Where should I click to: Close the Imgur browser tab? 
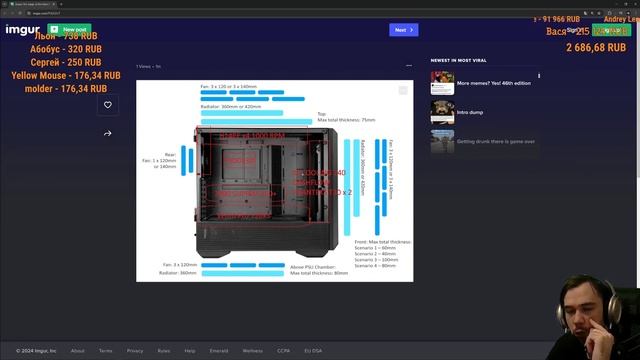coord(53,4)
